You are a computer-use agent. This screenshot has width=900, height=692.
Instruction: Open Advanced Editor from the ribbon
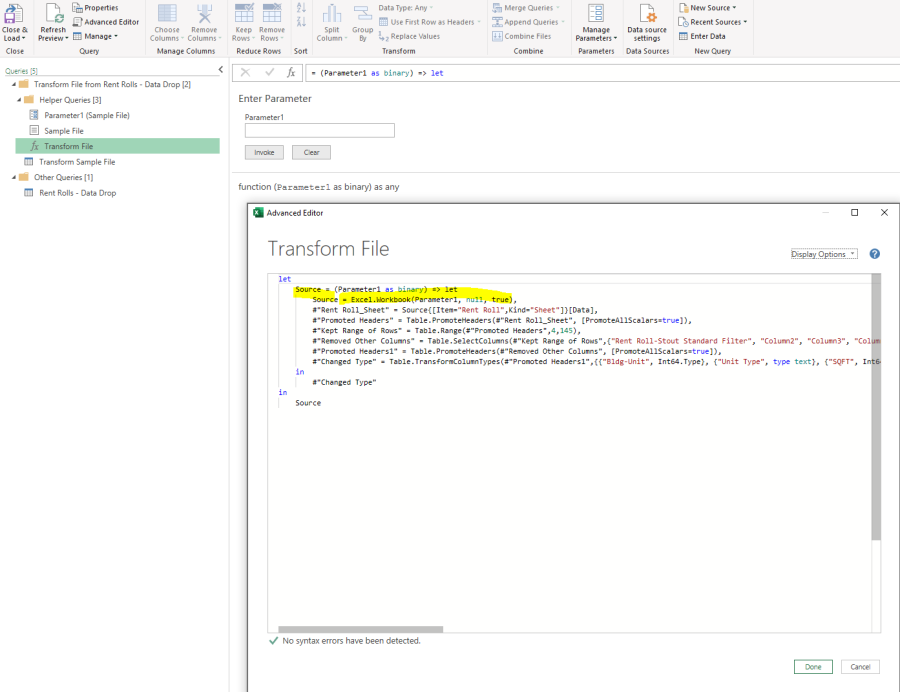coord(106,22)
